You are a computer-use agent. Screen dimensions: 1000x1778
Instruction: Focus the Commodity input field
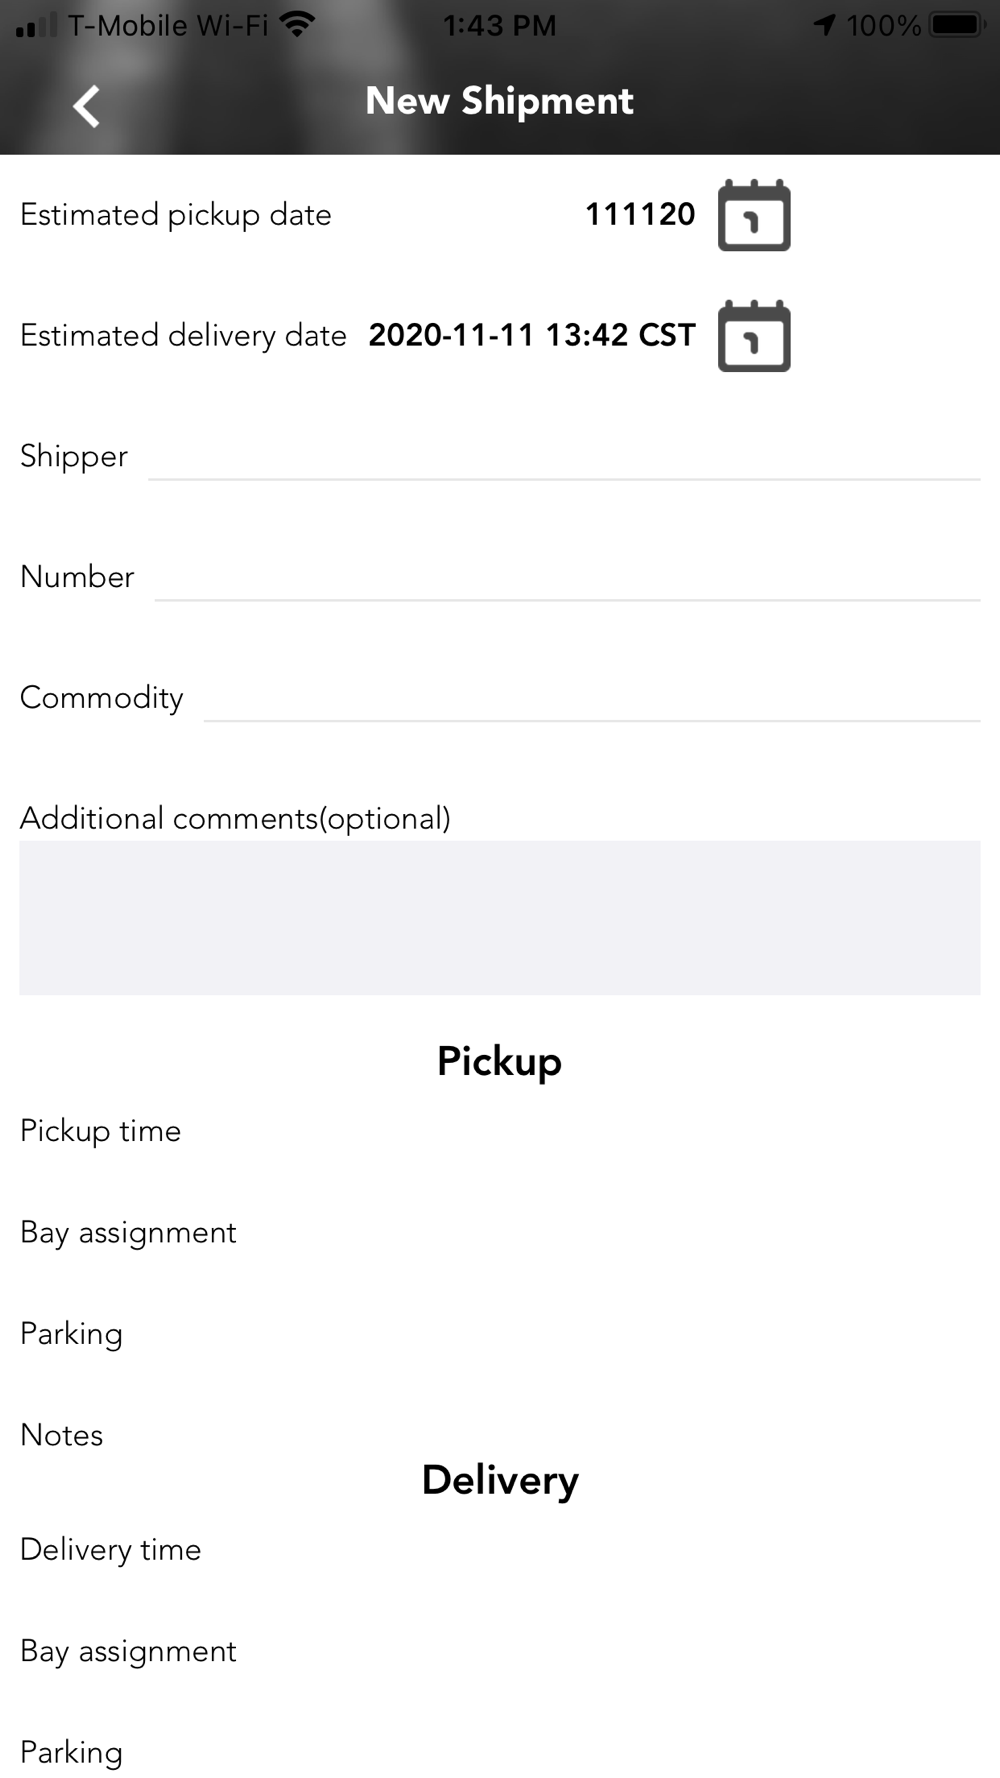591,698
